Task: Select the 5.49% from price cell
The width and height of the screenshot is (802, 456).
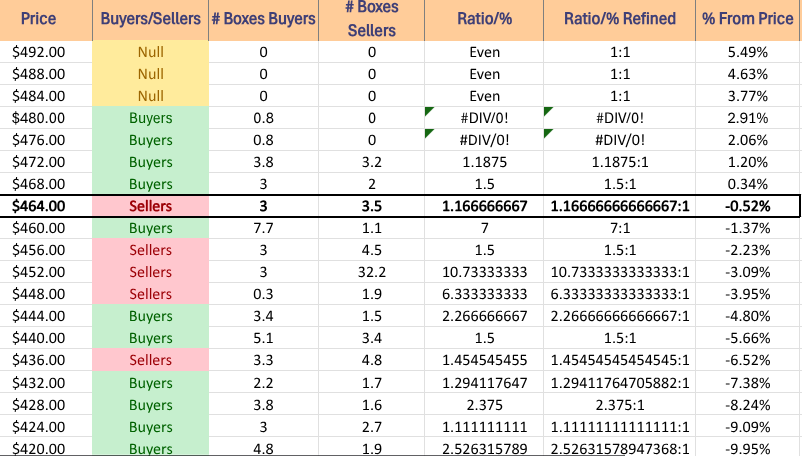Action: click(747, 52)
